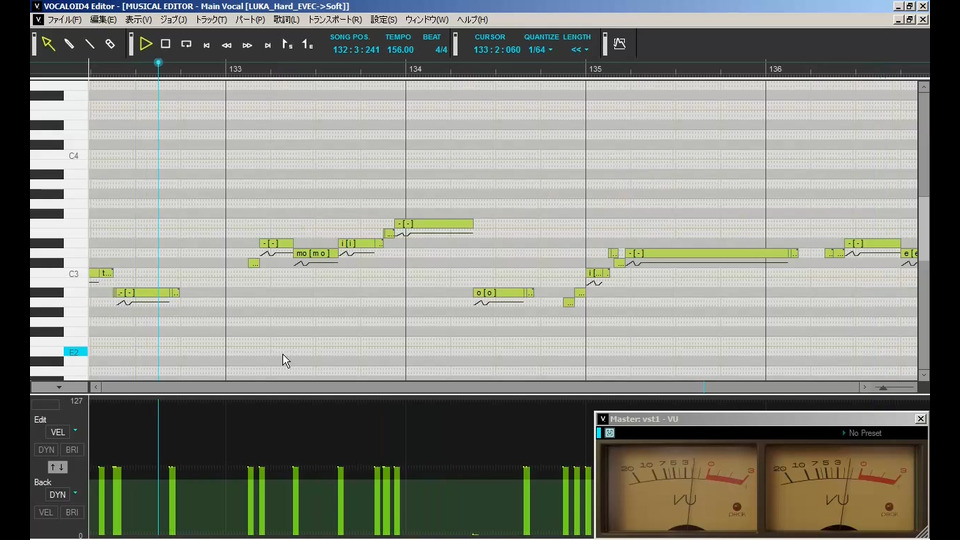Open the 歌詞(L) menu

coord(286,20)
